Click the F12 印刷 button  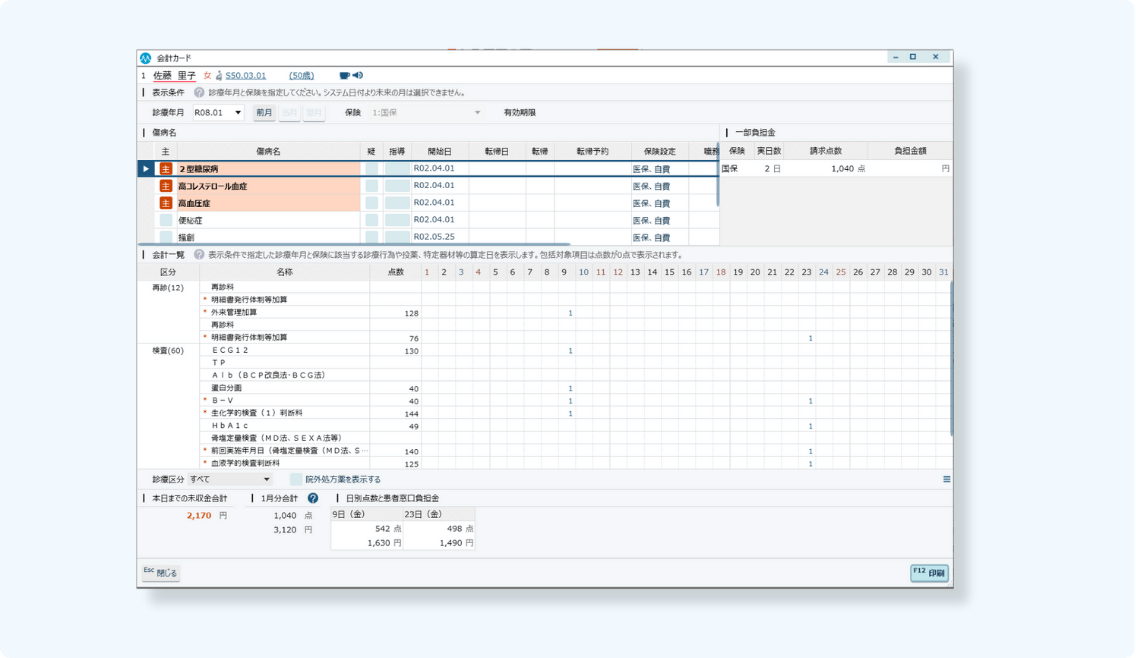(x=929, y=573)
